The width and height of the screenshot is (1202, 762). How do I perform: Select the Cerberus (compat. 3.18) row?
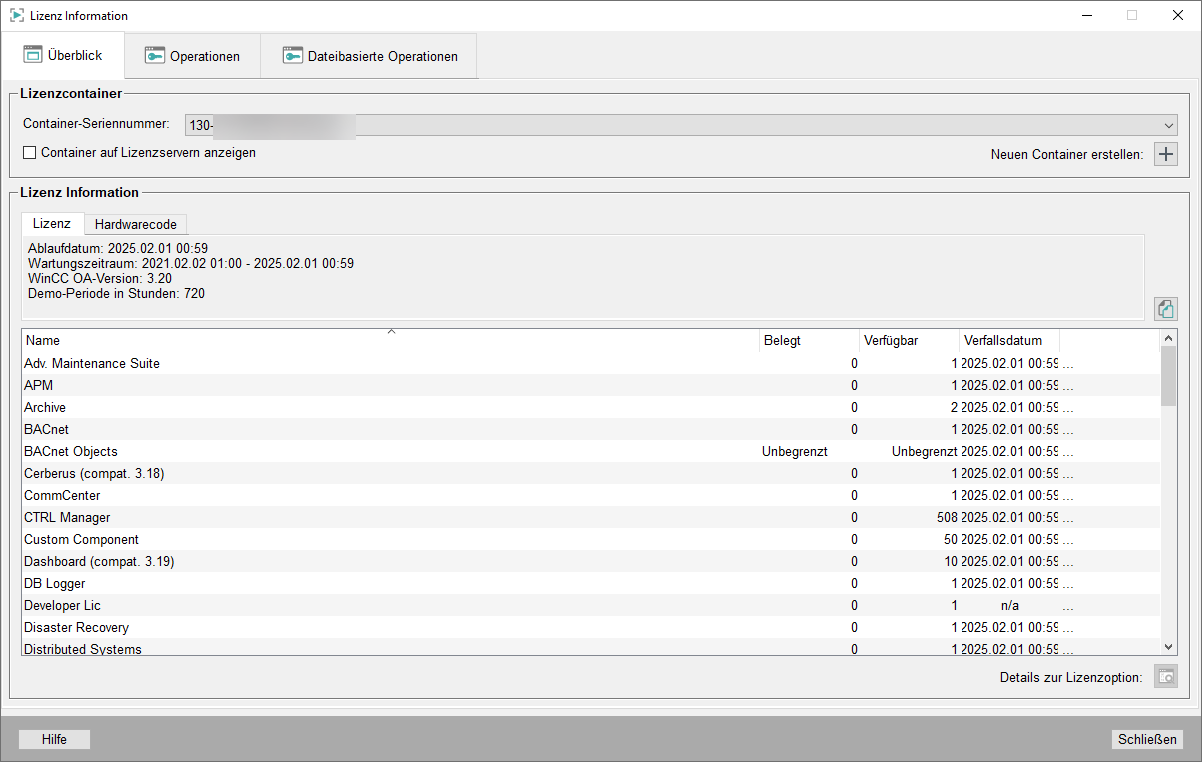(591, 473)
